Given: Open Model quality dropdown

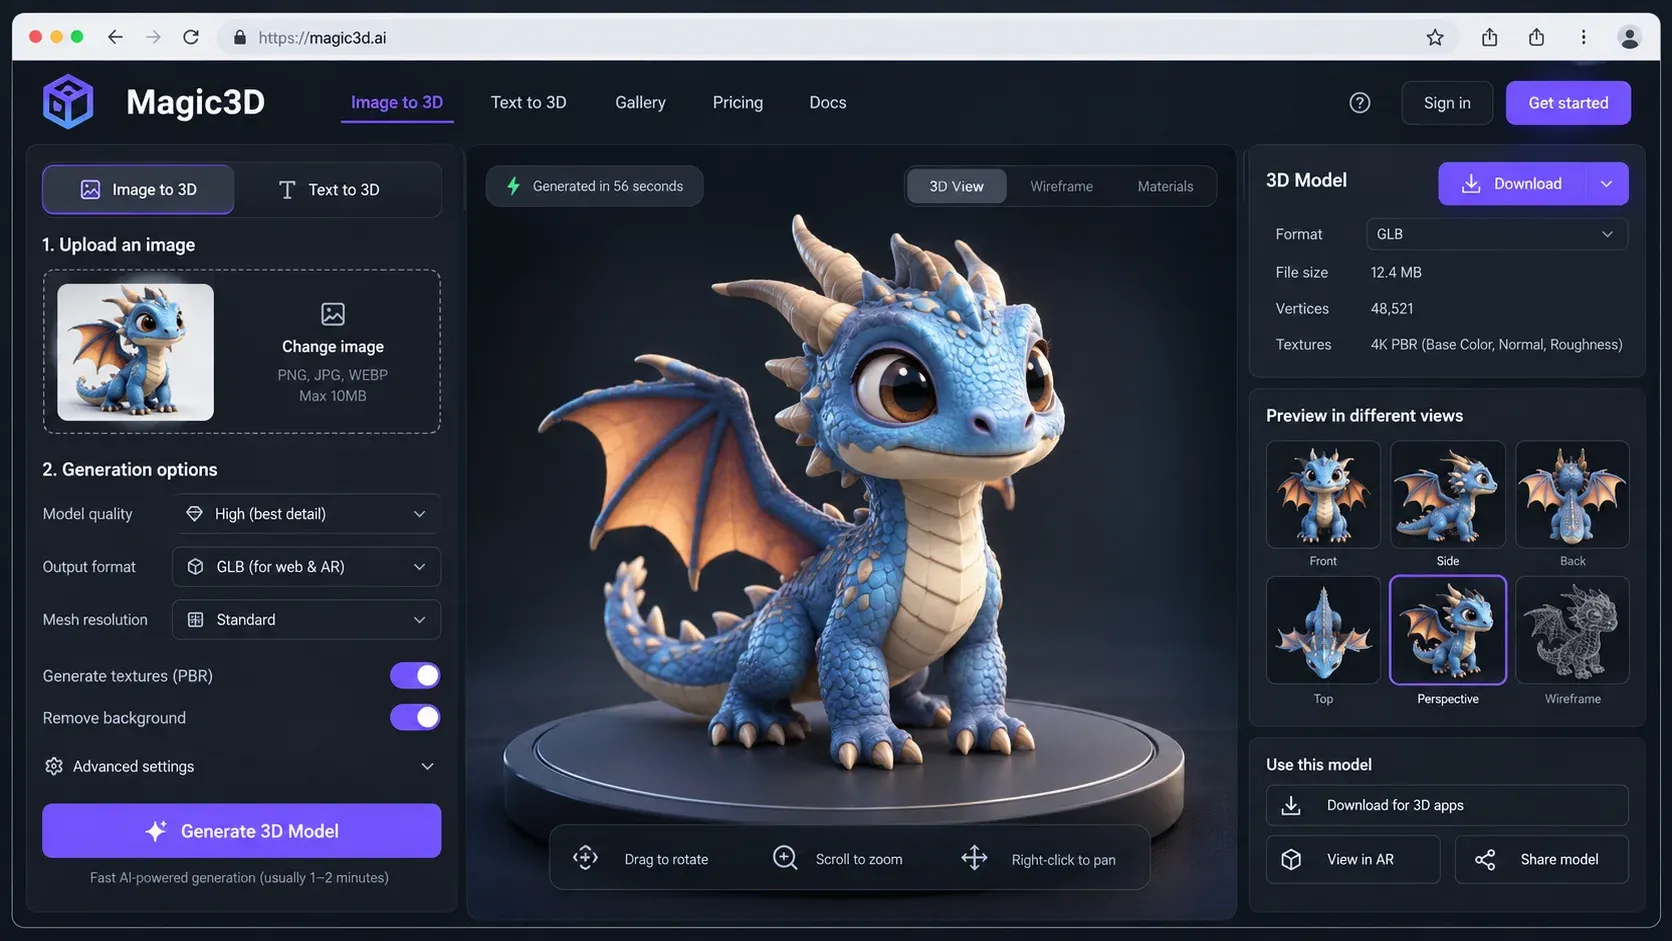Looking at the screenshot, I should tap(306, 513).
